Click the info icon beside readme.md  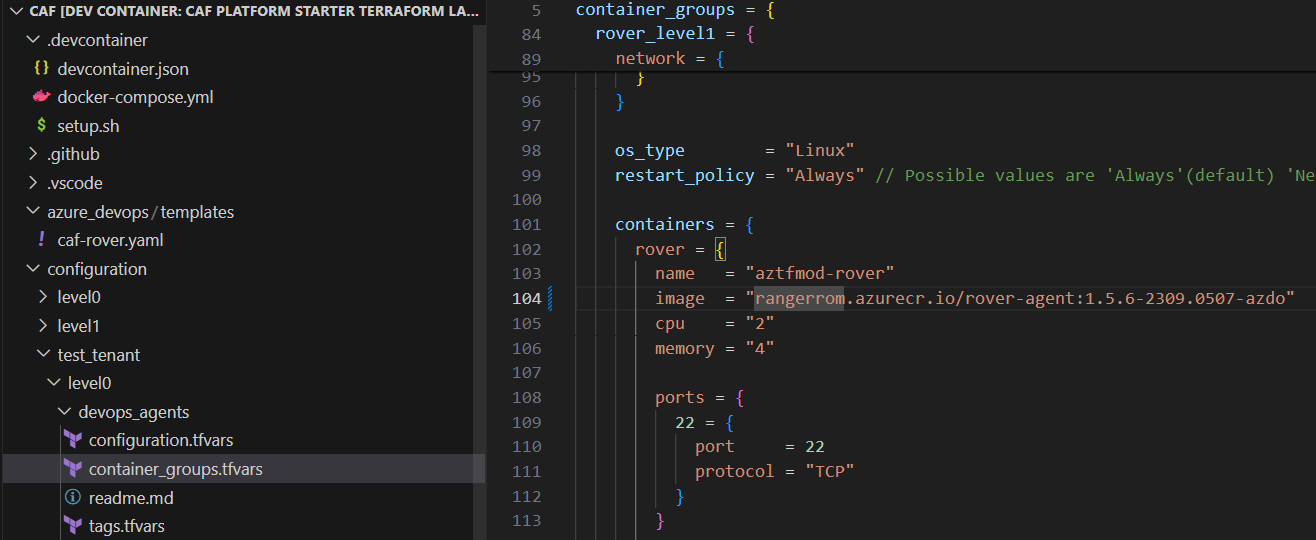(x=72, y=497)
